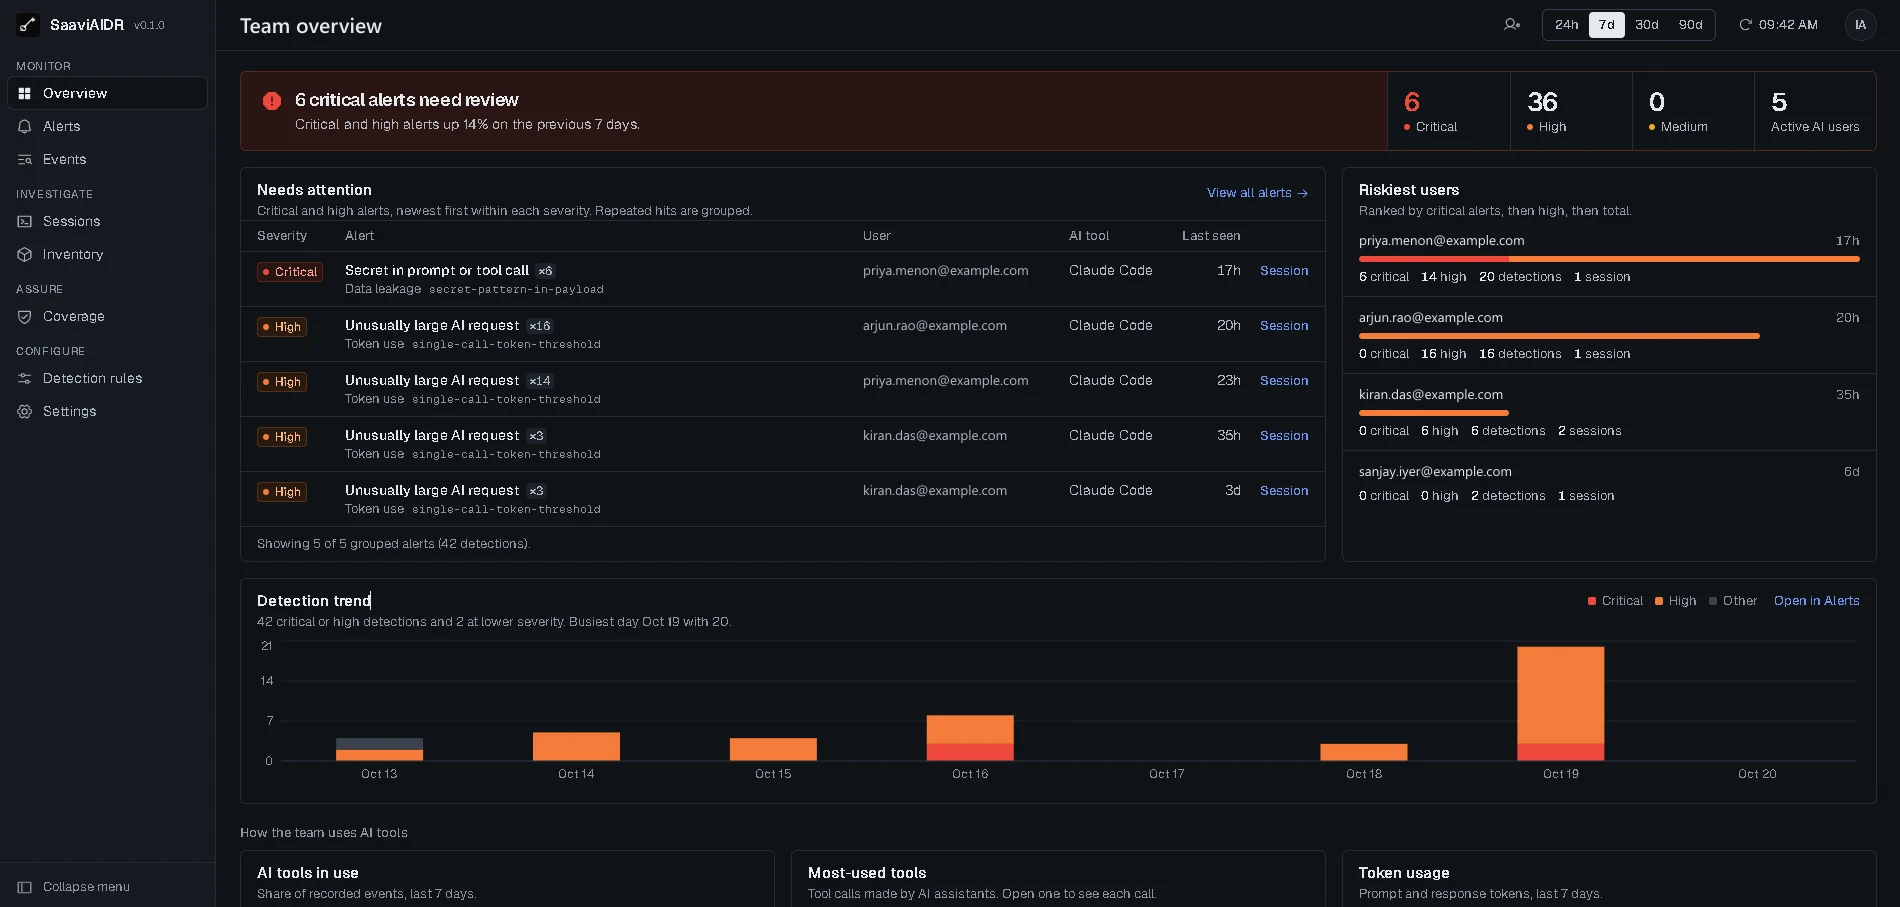Select the 7d time range
This screenshot has height=907, width=1900.
tap(1606, 25)
